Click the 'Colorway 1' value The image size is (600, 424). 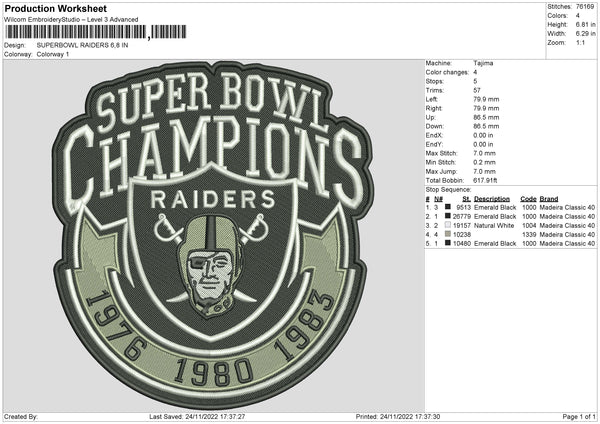(x=53, y=54)
